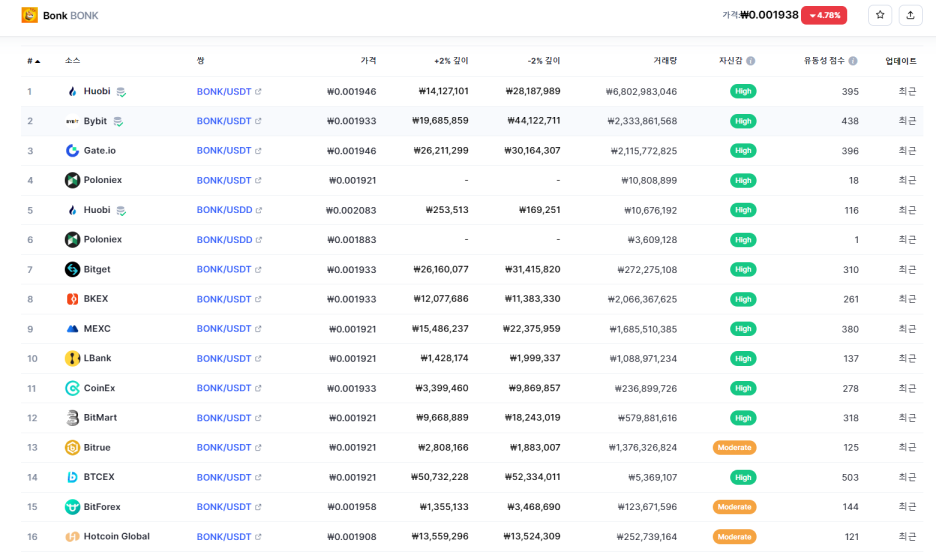
Task: Click LBank exchange name
Action: point(97,358)
